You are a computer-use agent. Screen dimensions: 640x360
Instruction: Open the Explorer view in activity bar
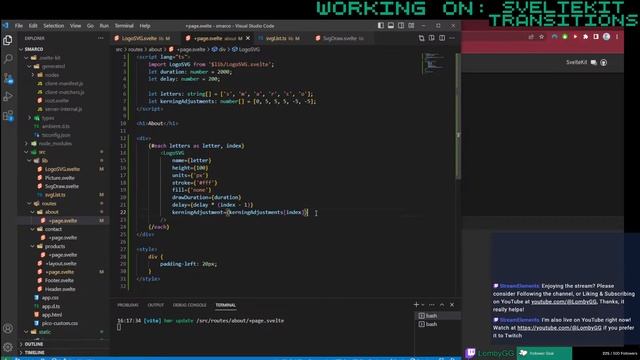click(x=8, y=40)
